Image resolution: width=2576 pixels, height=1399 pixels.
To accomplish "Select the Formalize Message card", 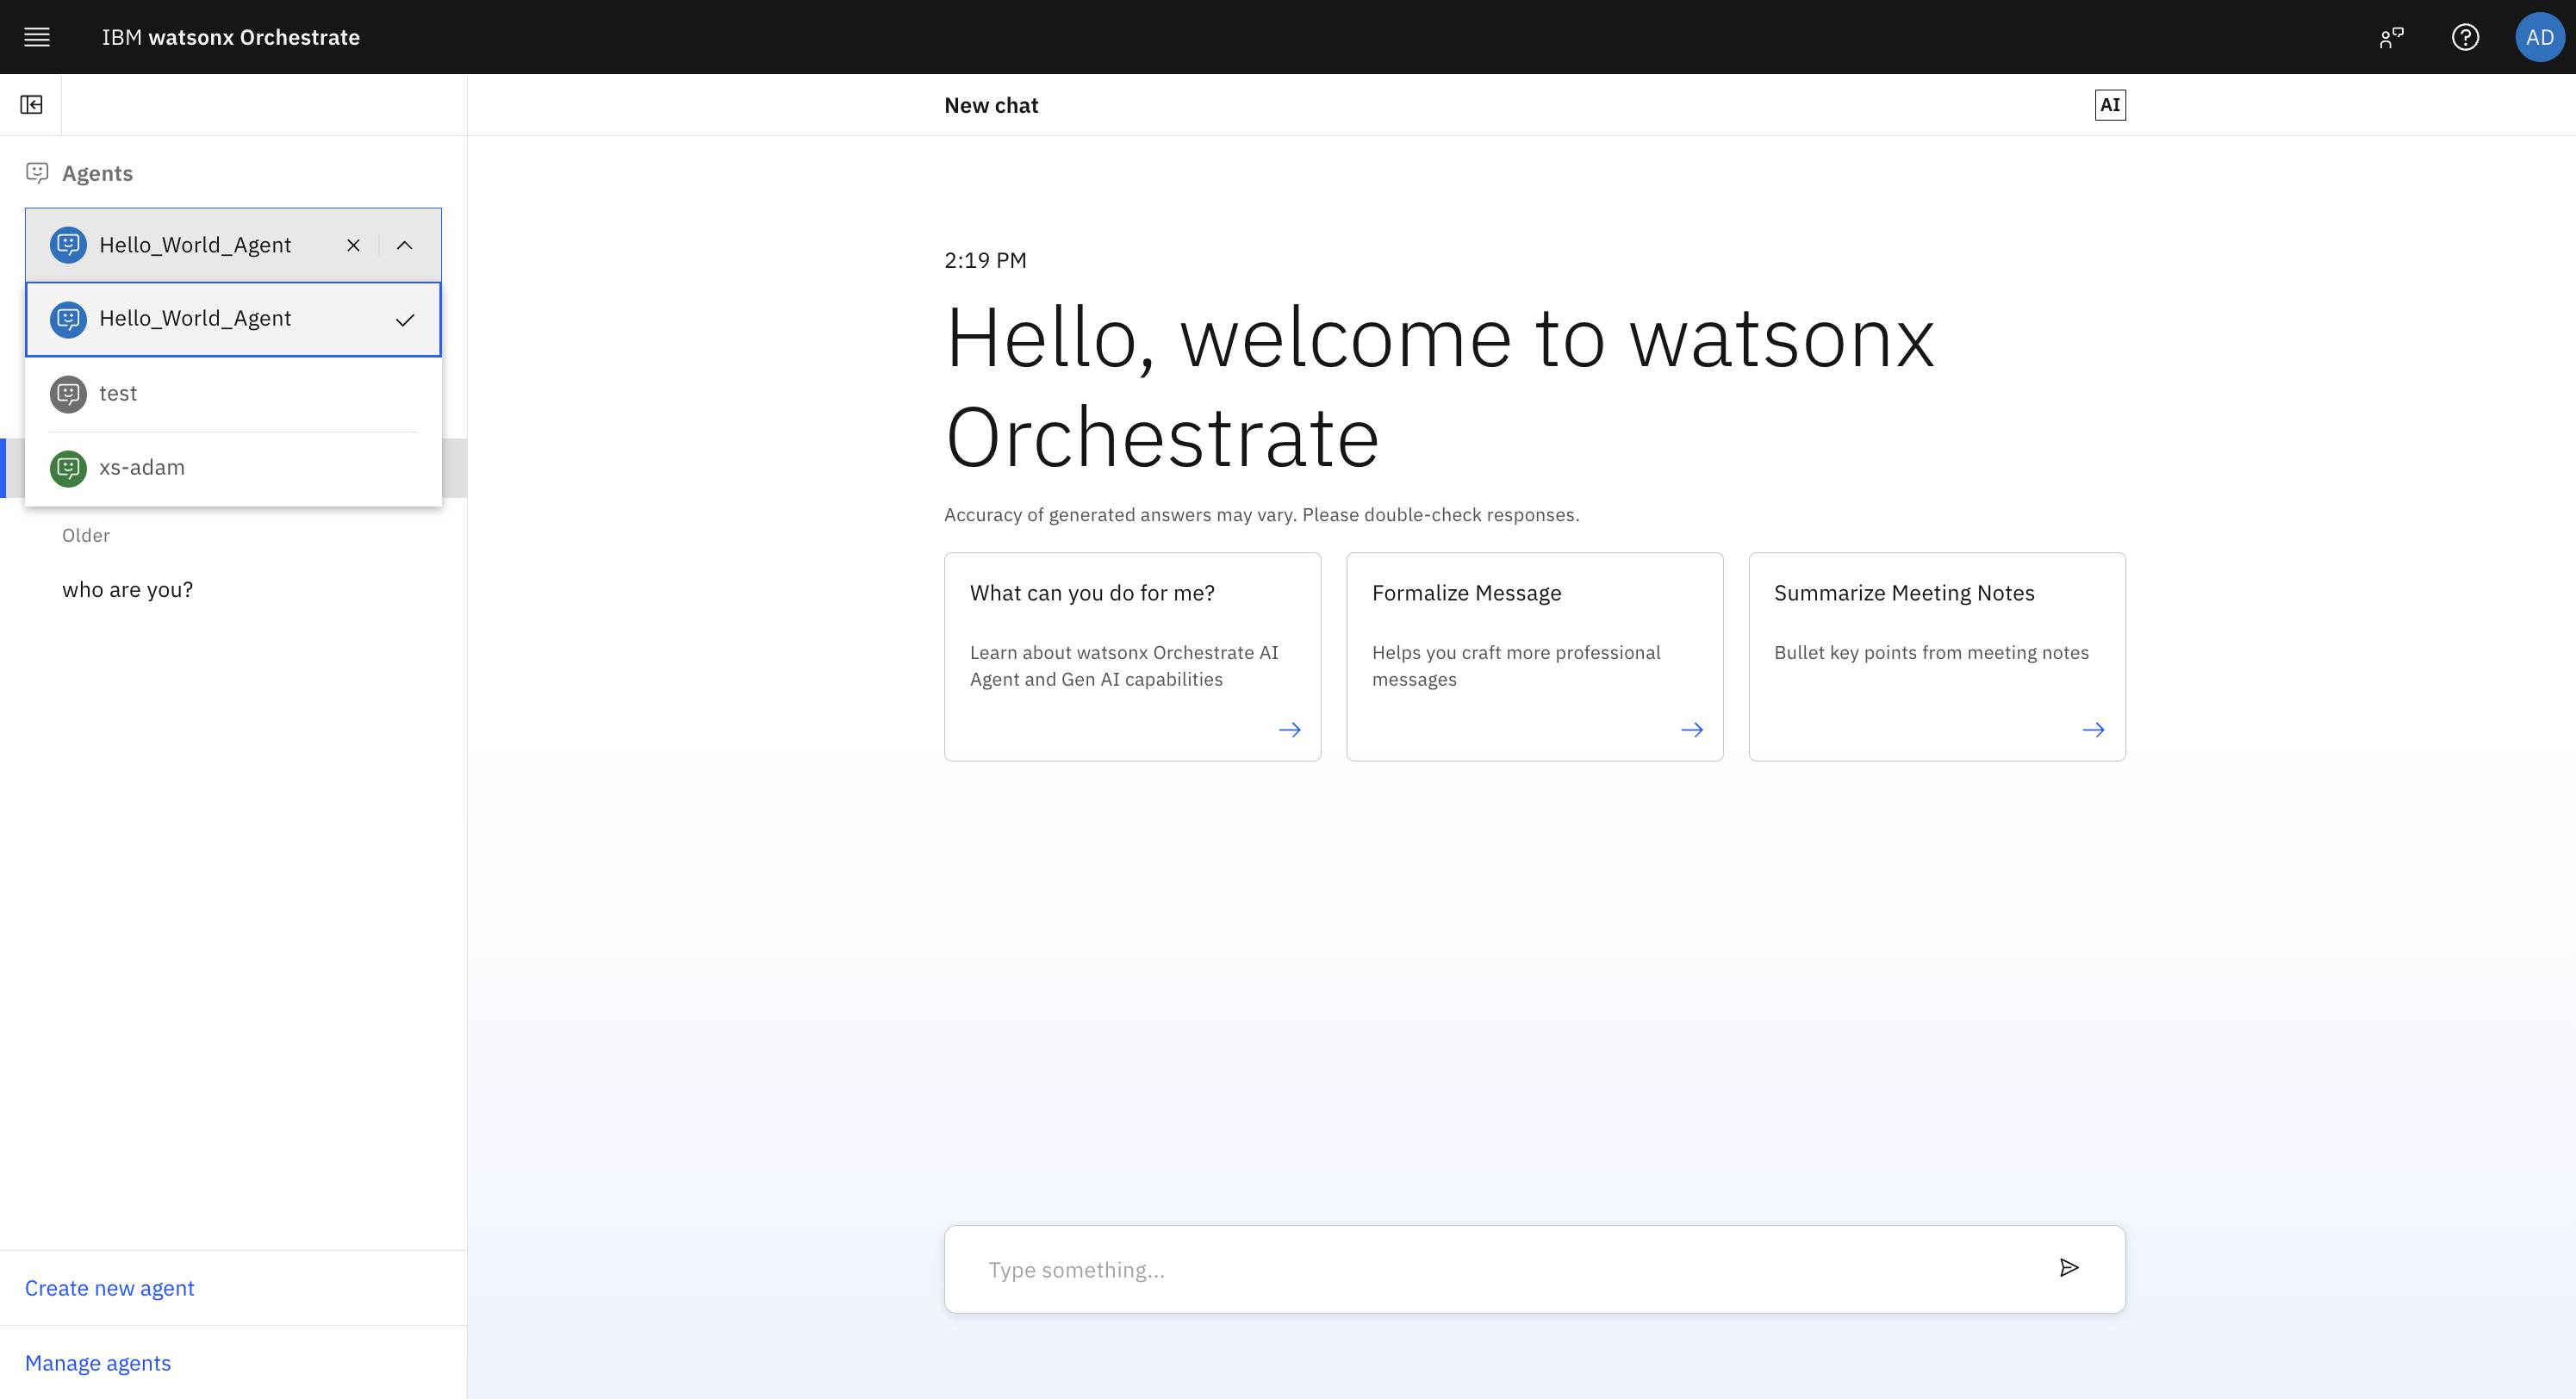I will pos(1534,656).
